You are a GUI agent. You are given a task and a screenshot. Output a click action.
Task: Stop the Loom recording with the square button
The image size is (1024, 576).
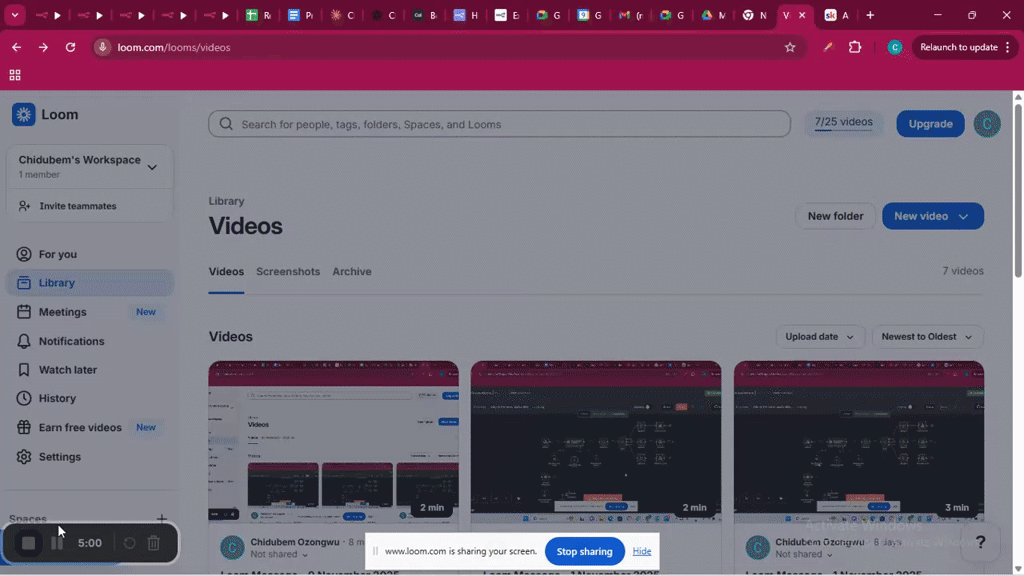28,543
